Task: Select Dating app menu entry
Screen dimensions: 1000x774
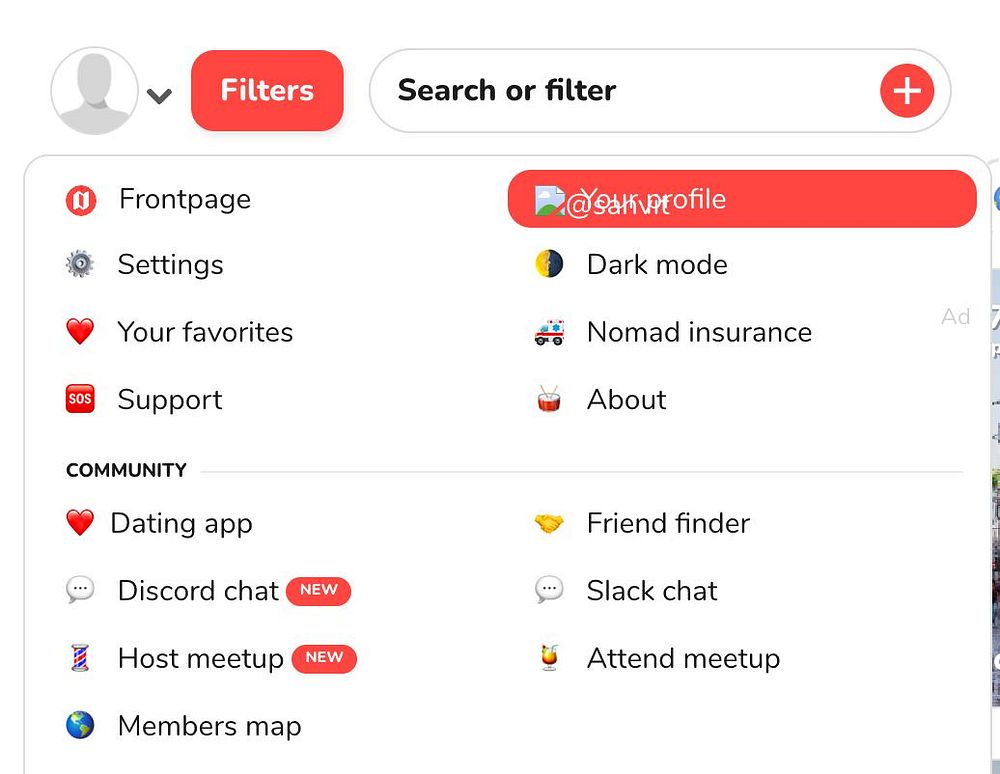Action: click(x=181, y=523)
